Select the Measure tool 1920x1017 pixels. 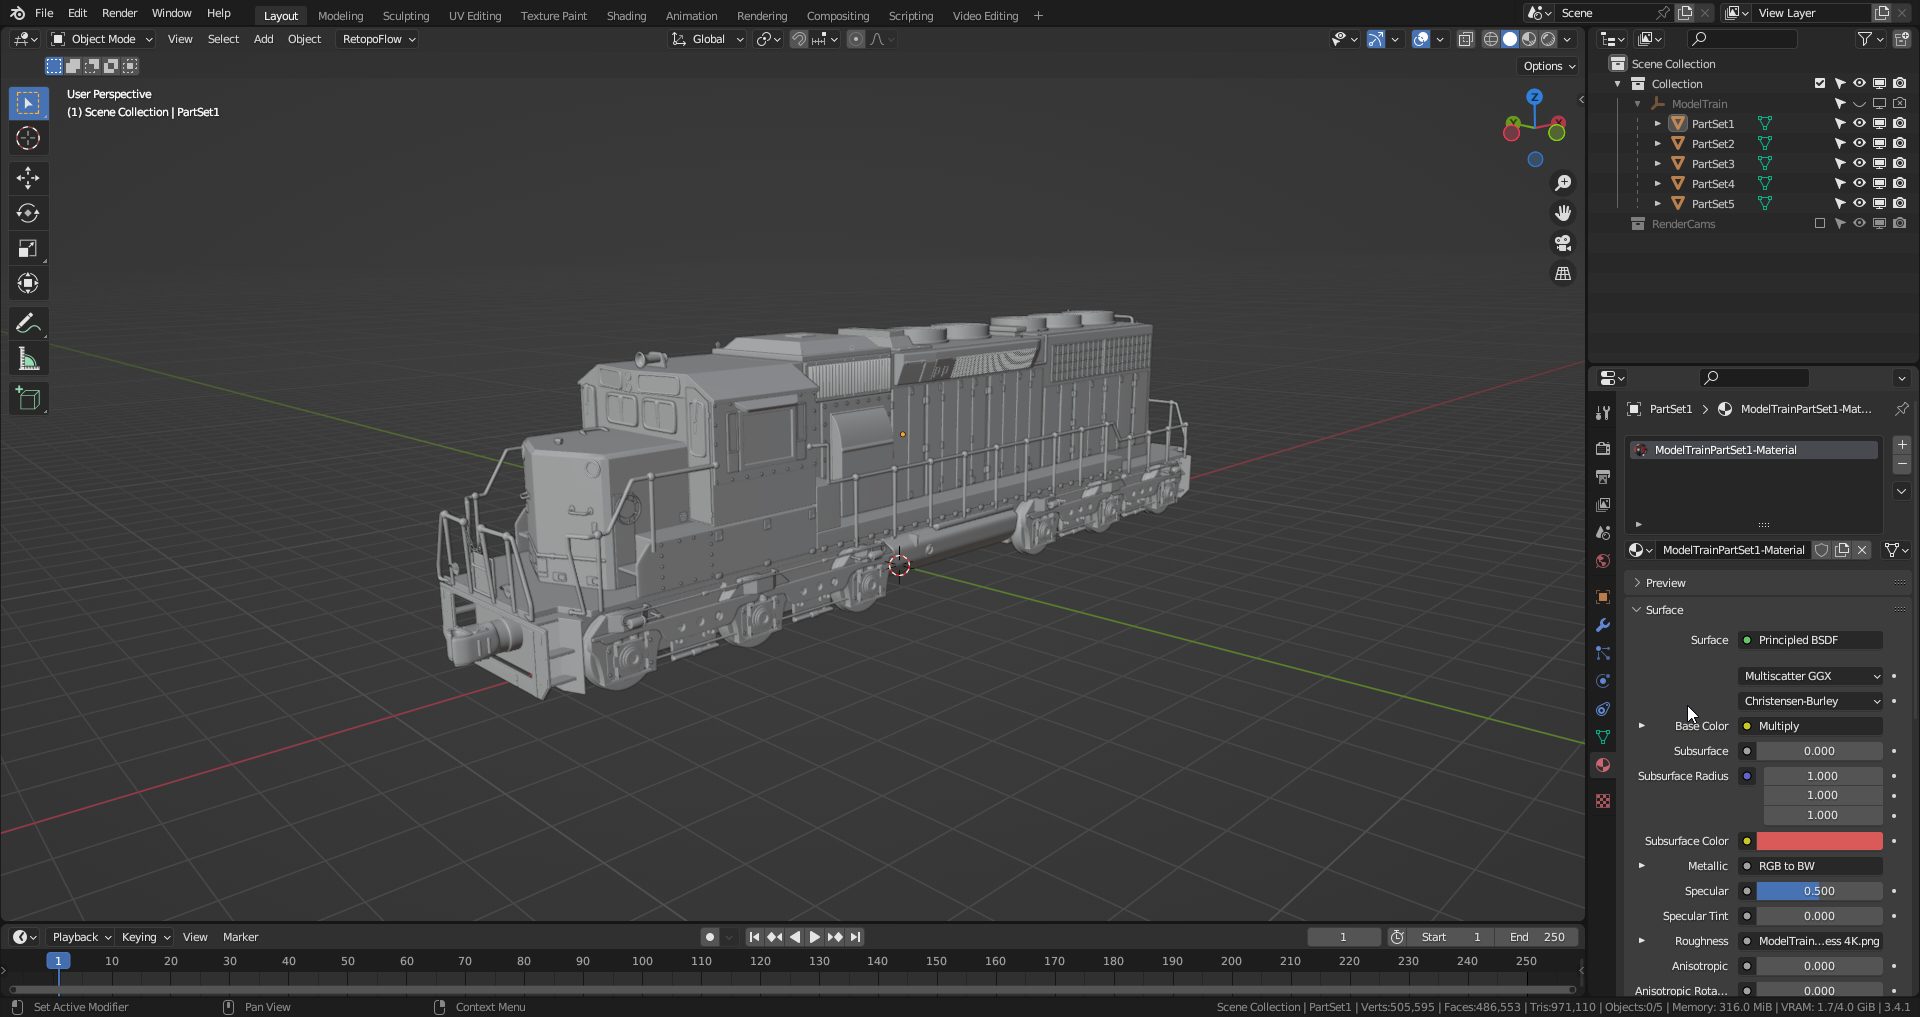pos(28,357)
